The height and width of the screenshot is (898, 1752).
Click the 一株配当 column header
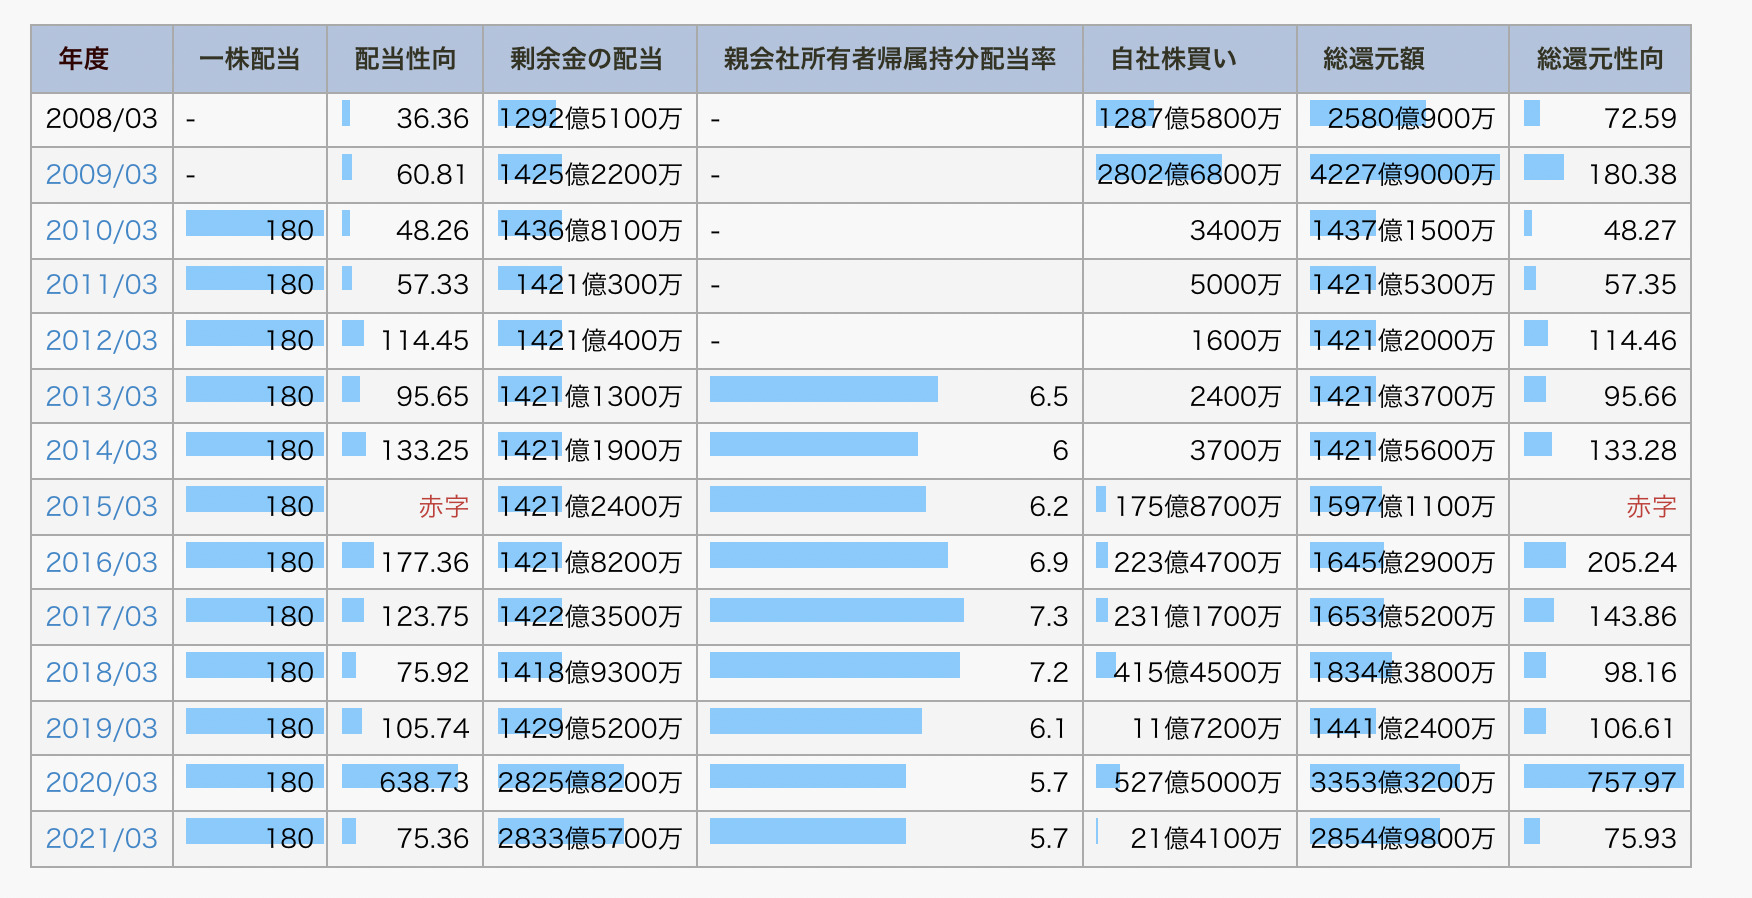pyautogui.click(x=250, y=60)
